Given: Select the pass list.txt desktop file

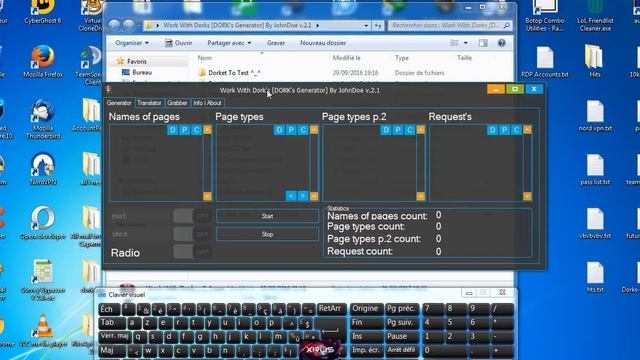Looking at the screenshot, I should 595,169.
